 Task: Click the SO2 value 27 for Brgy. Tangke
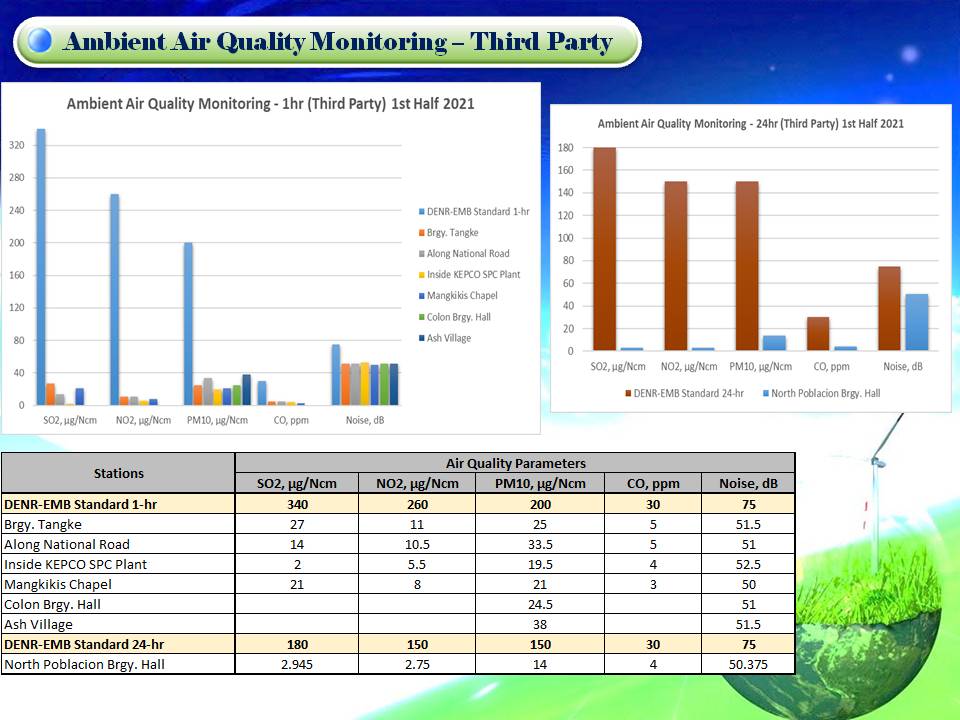click(297, 525)
